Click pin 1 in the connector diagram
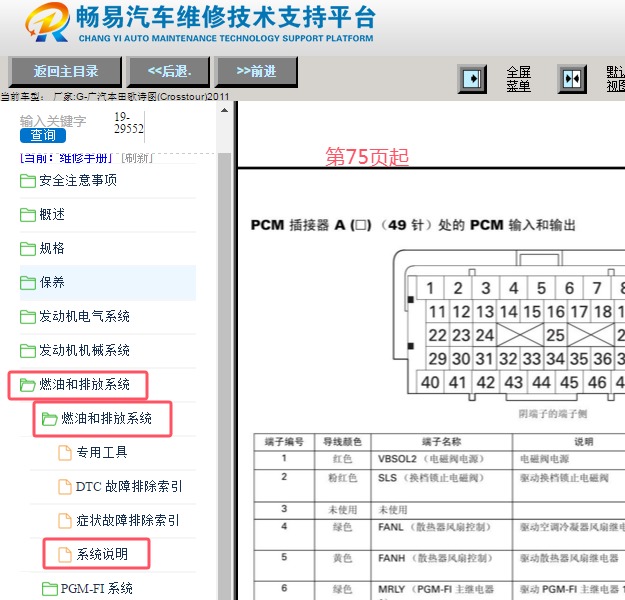This screenshot has width=625, height=600. 430,288
